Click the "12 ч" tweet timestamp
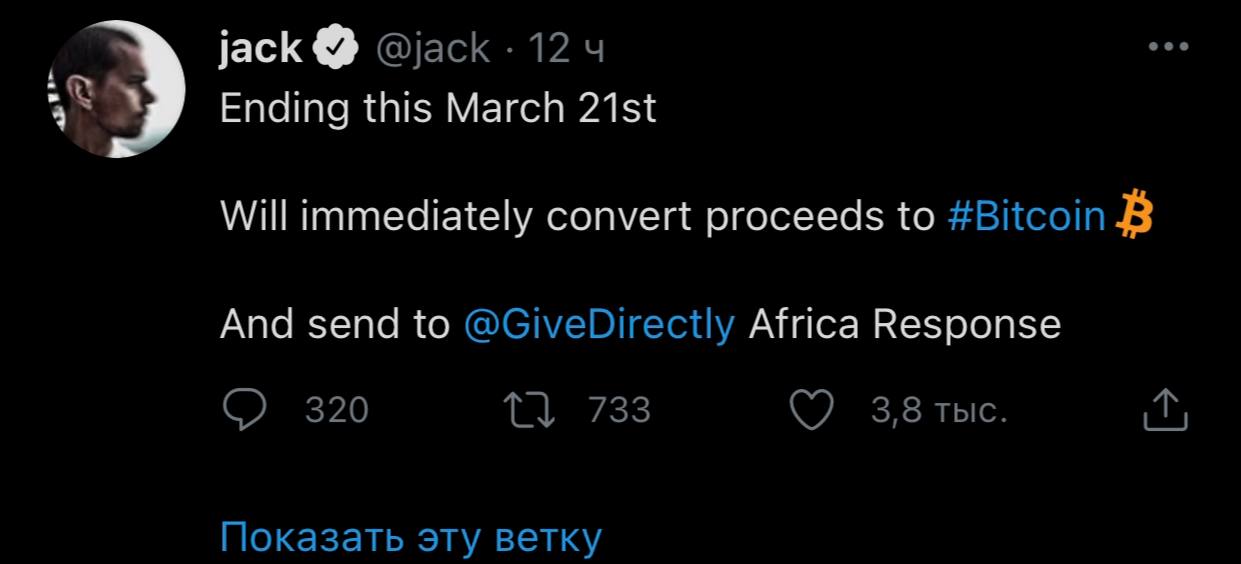This screenshot has width=1241, height=564. pos(566,47)
